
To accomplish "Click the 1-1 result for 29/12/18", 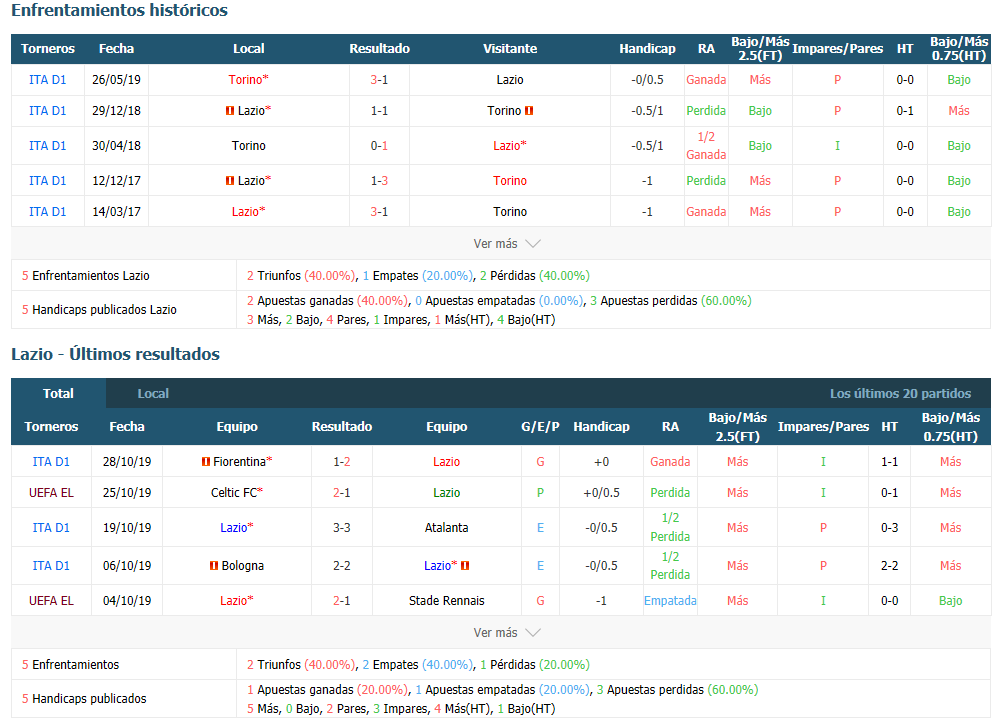I will coord(379,111).
